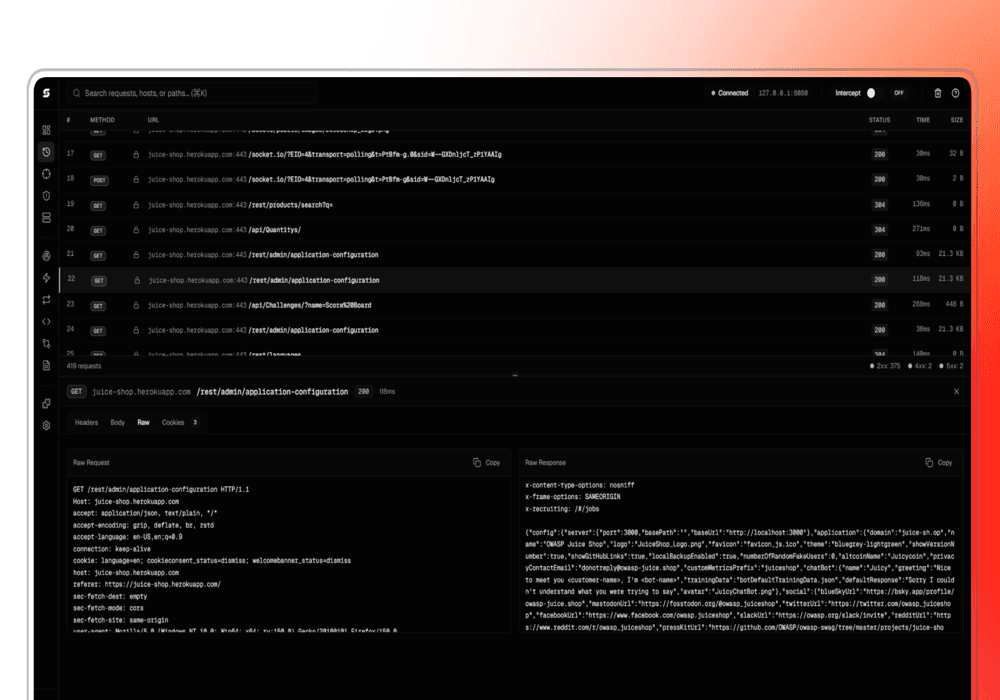Select request 18 POST socket.io row
1000x700 pixels.
[x=515, y=179]
